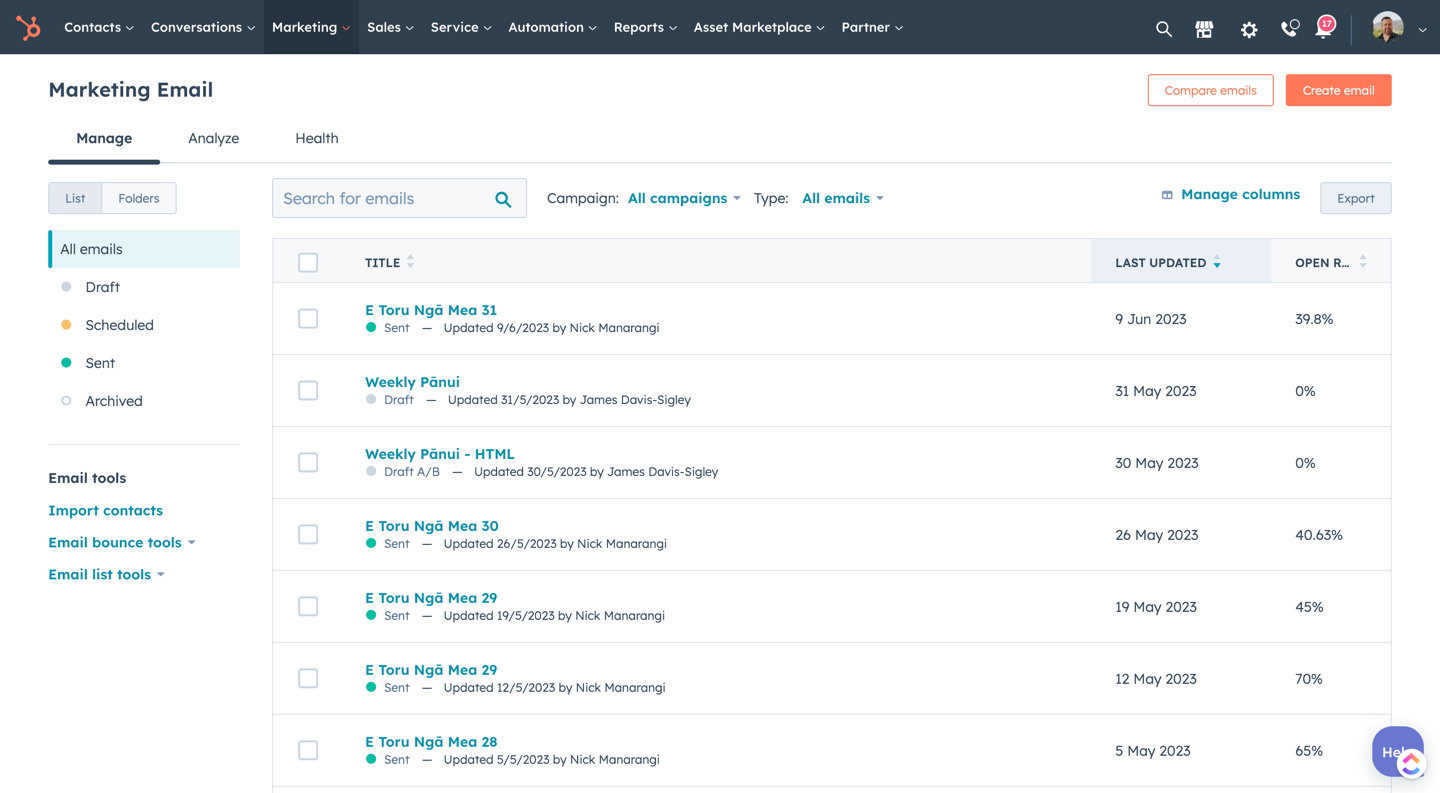
Task: Check the Weekly Pānui - HTML row
Action: [308, 462]
